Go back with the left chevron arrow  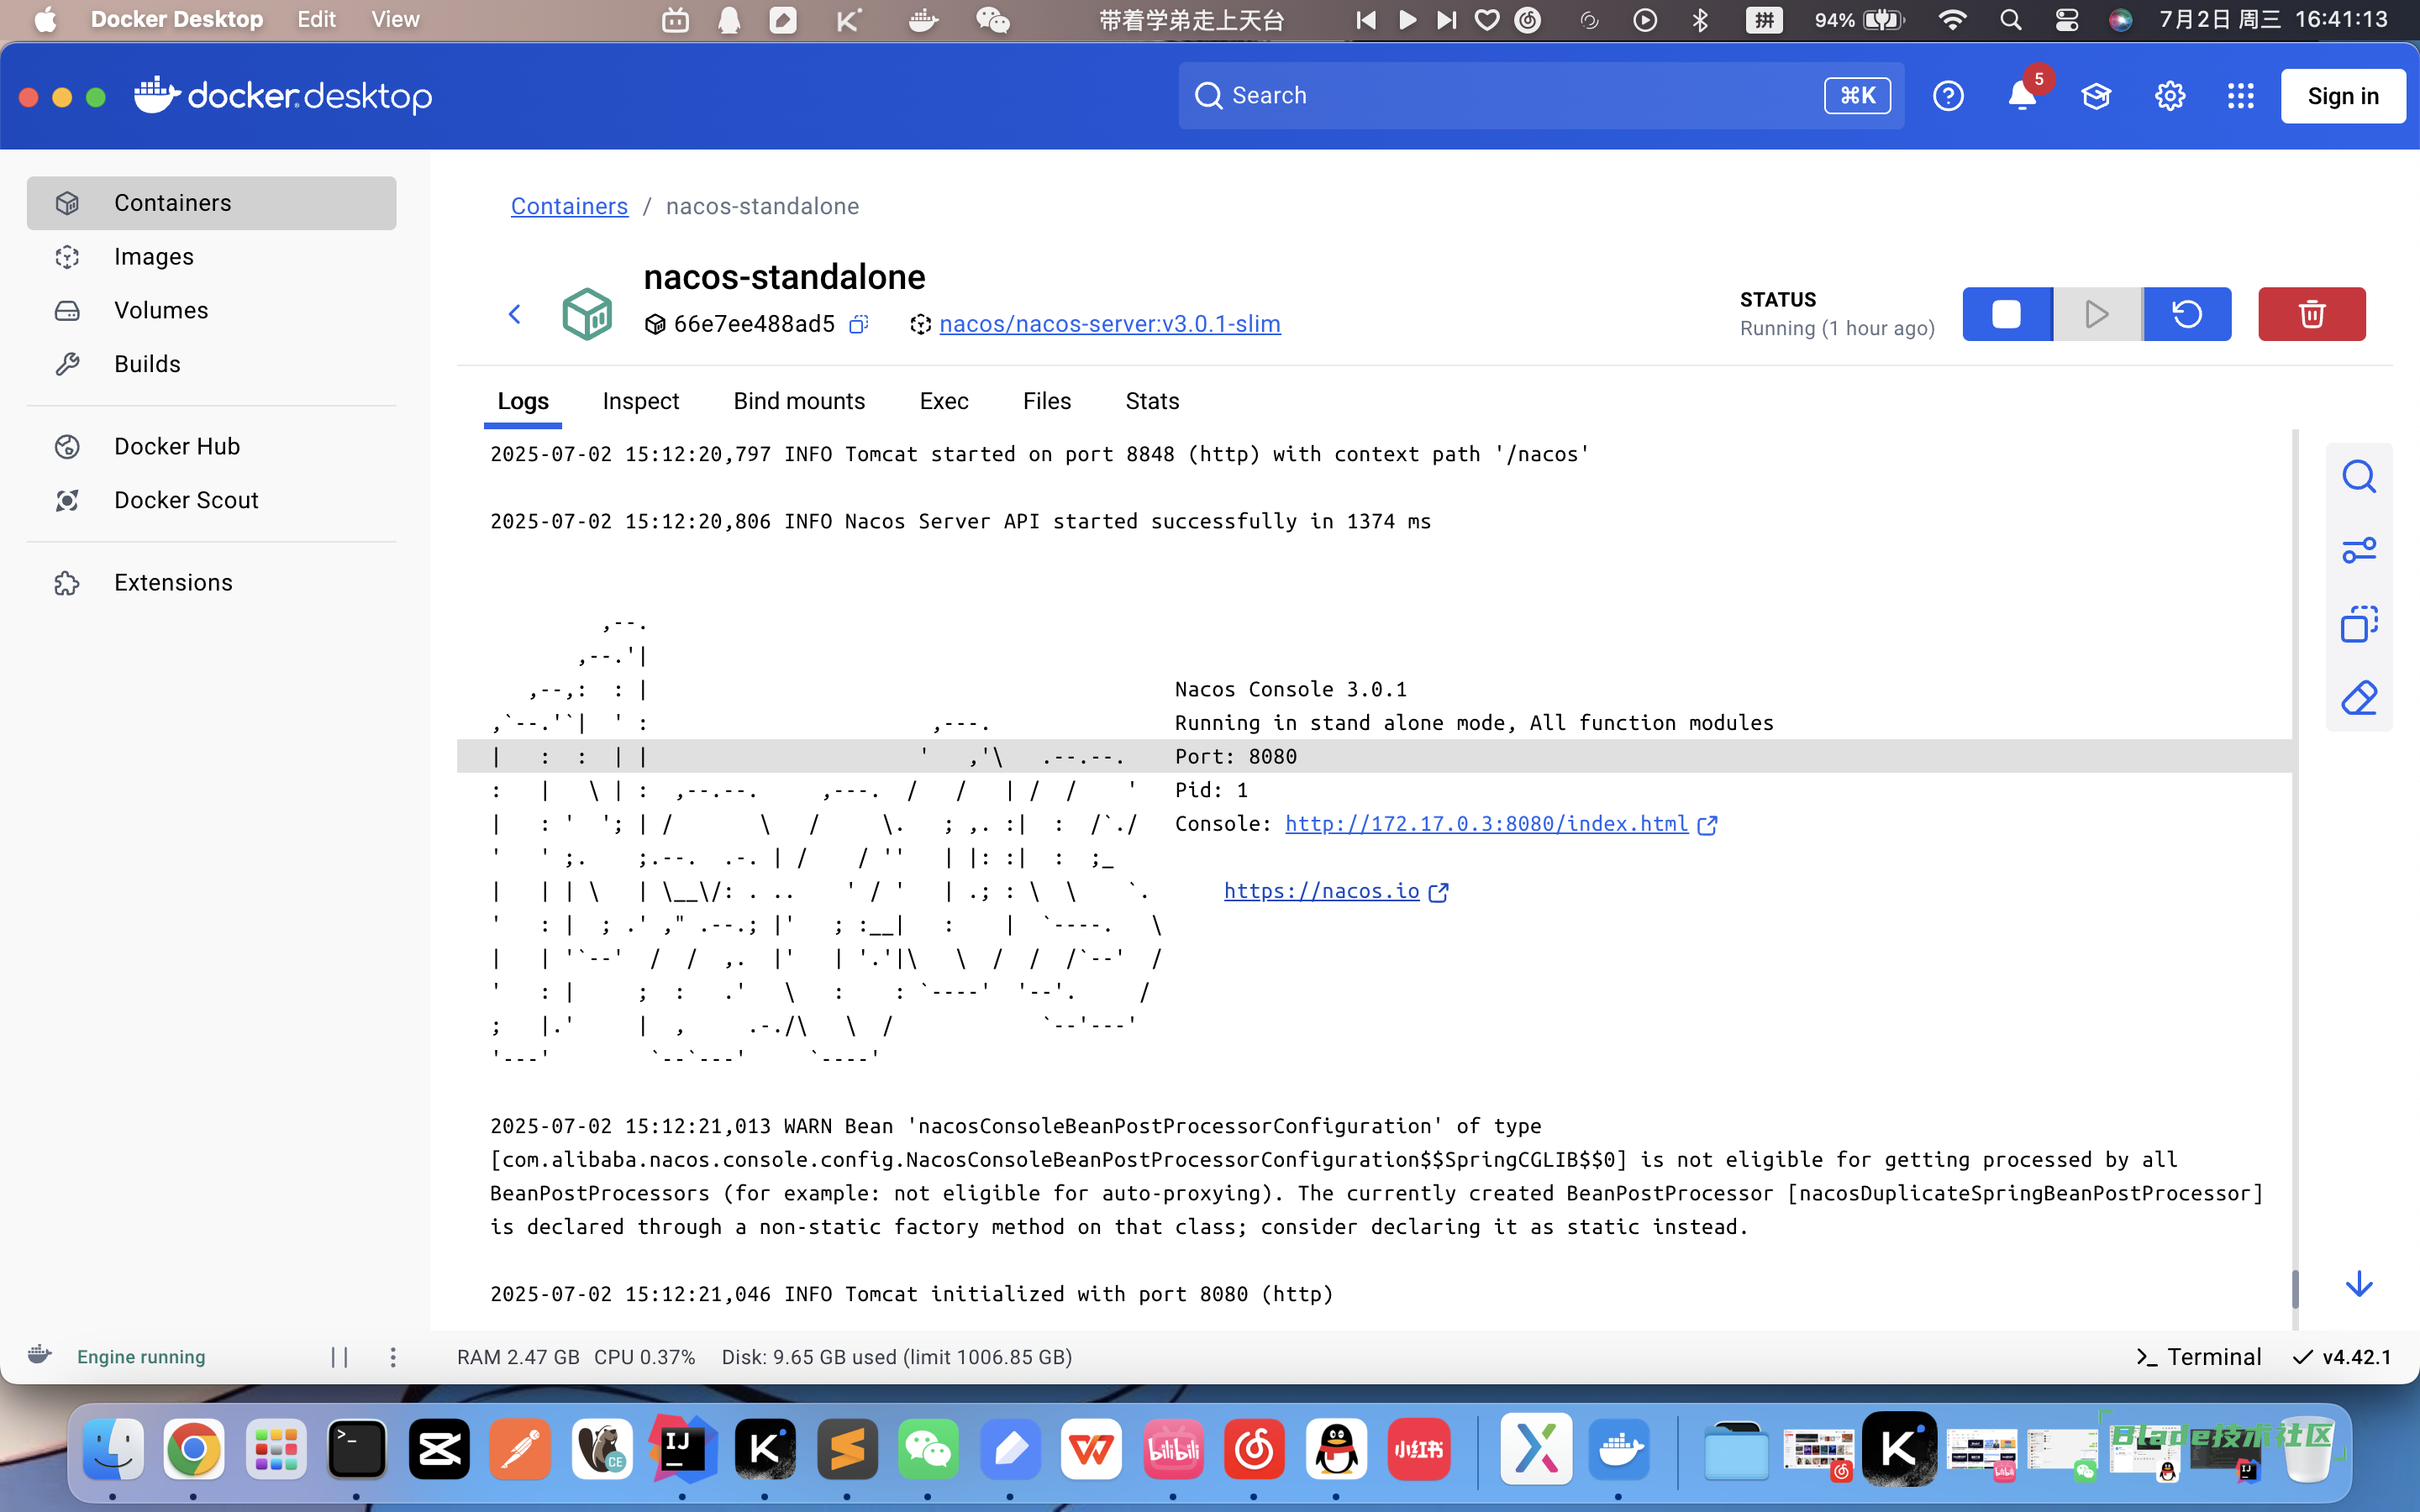pyautogui.click(x=515, y=314)
